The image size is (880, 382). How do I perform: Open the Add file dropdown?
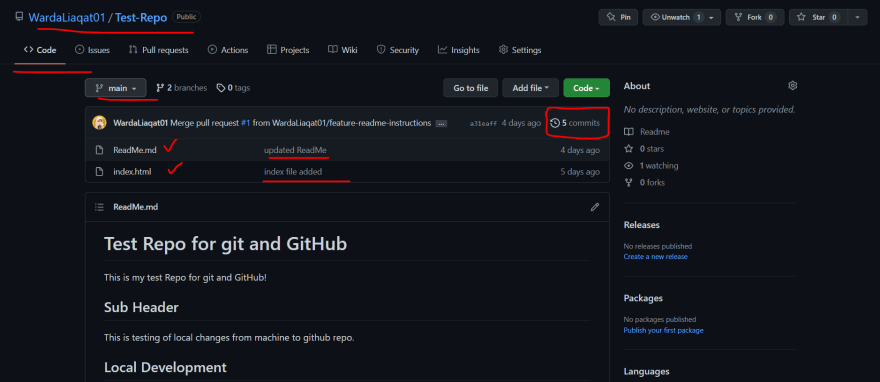click(x=530, y=88)
